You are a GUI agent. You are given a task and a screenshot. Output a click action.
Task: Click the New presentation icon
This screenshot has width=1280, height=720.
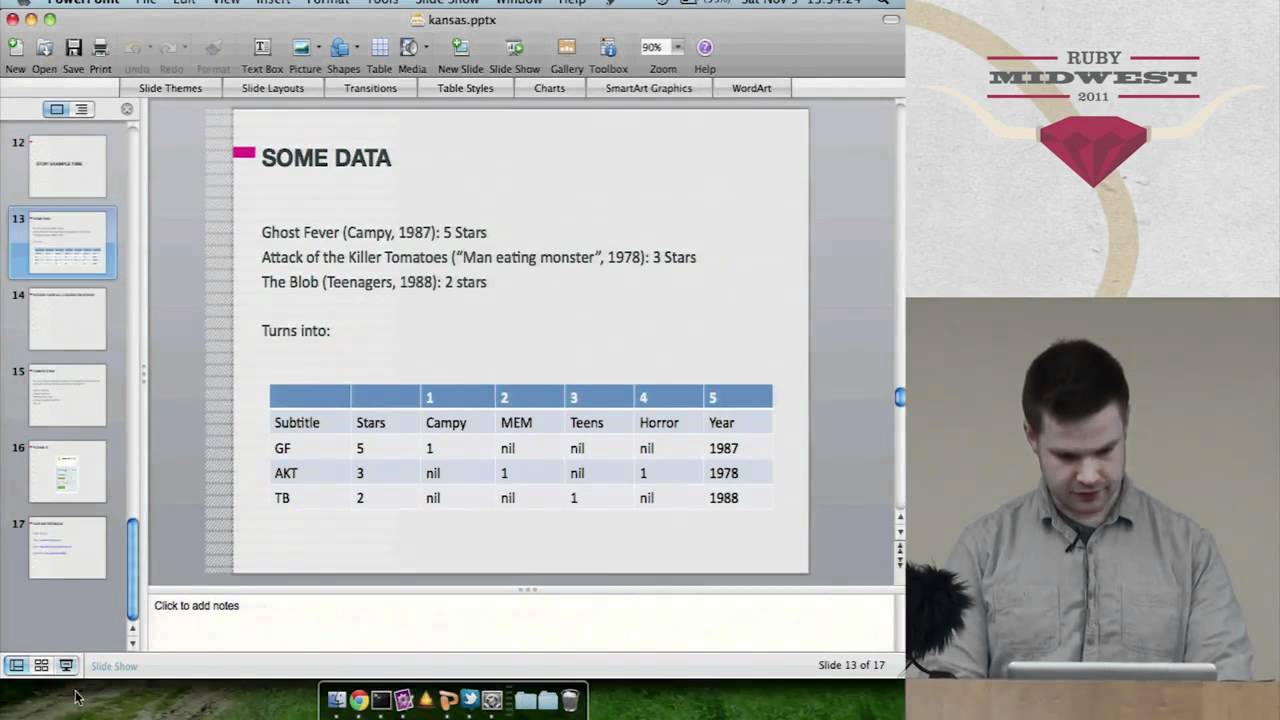15,47
